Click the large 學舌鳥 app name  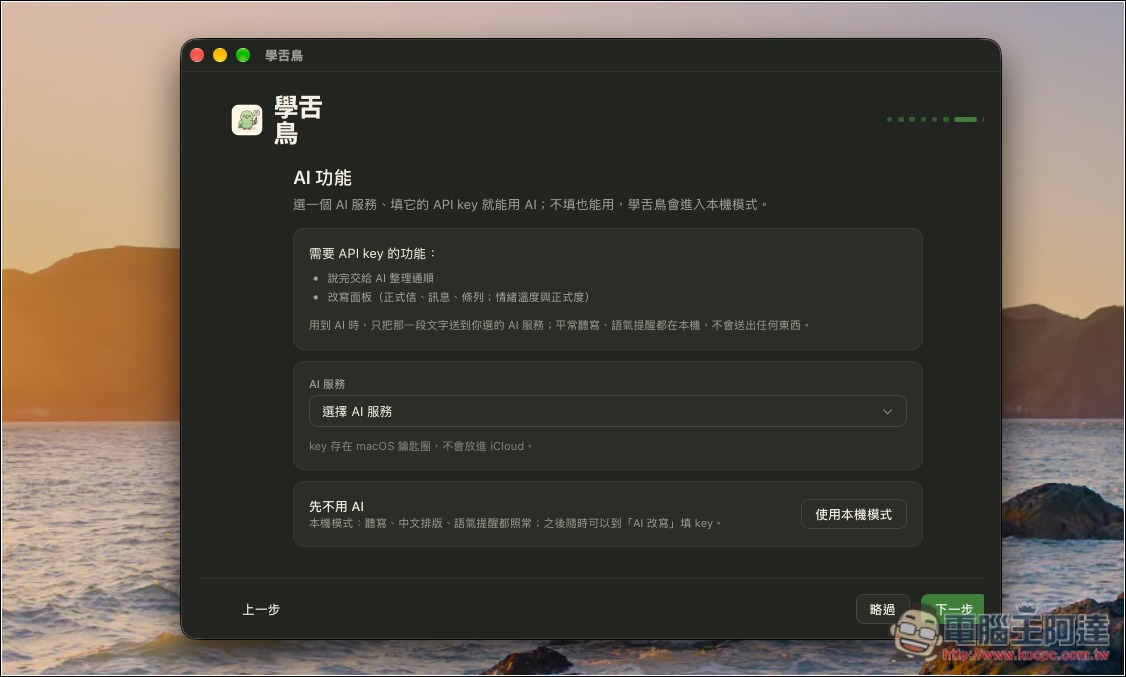(298, 120)
